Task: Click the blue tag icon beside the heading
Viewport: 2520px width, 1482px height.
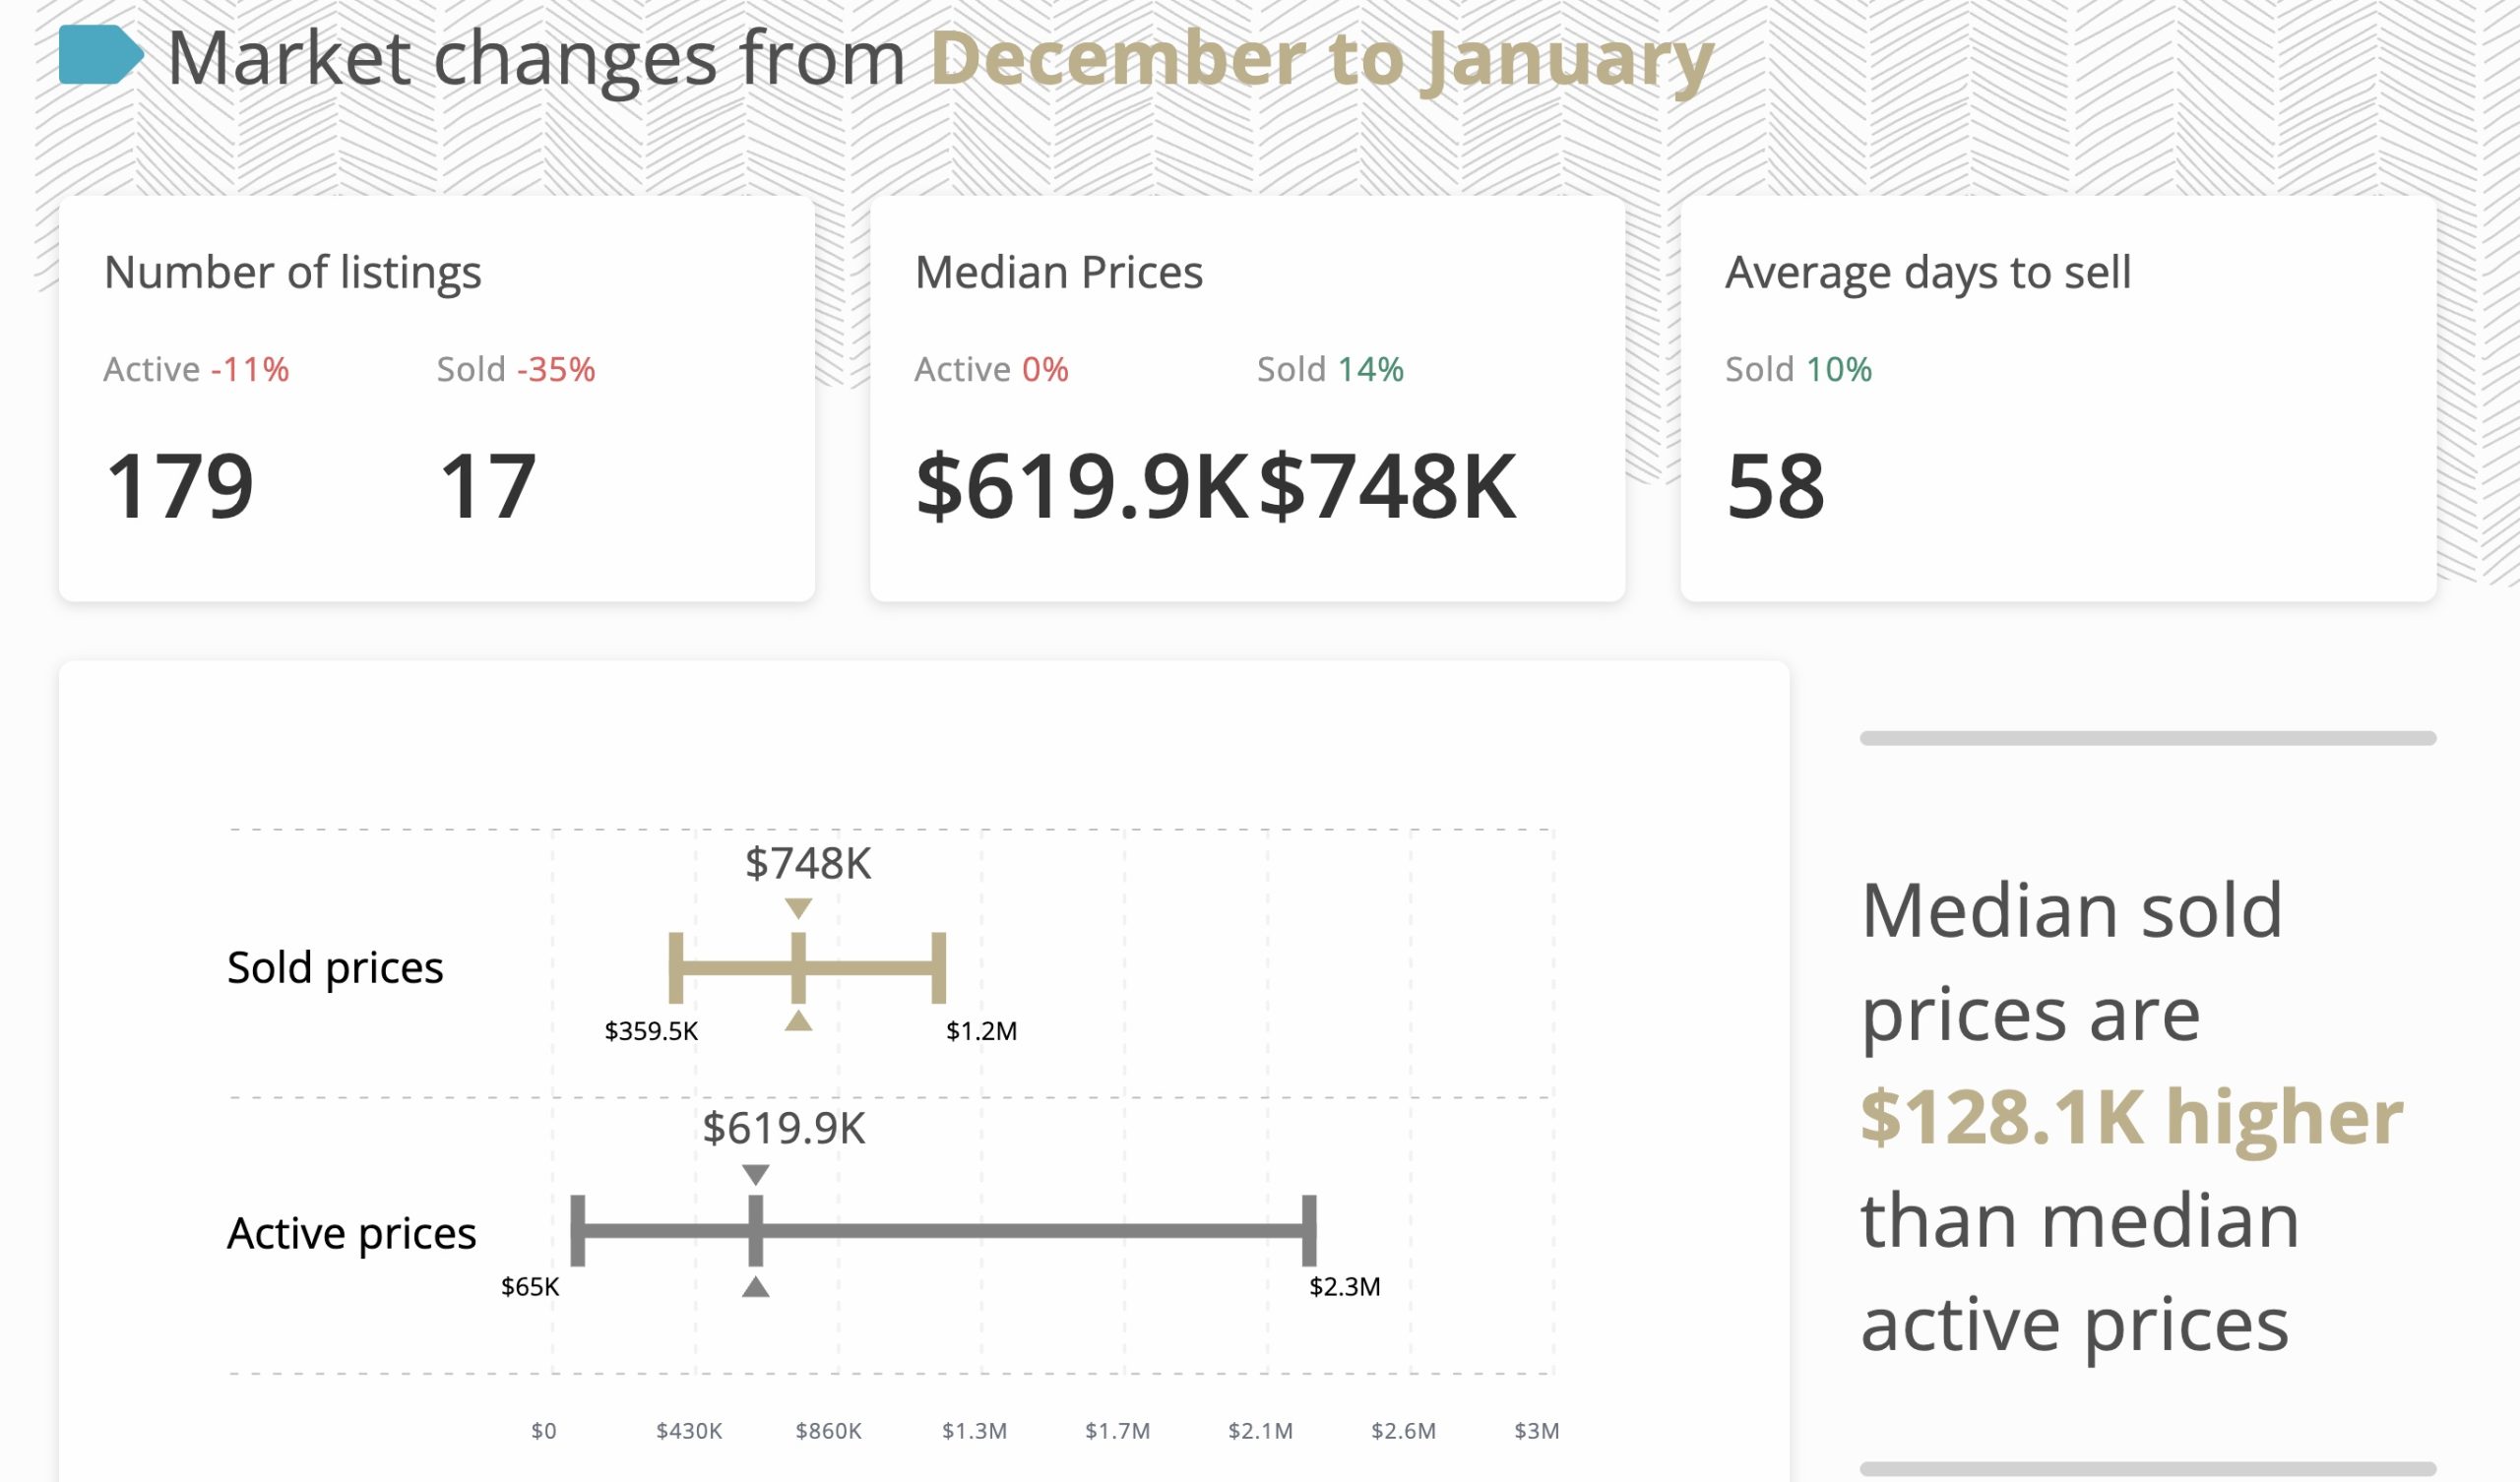Action: coord(100,54)
